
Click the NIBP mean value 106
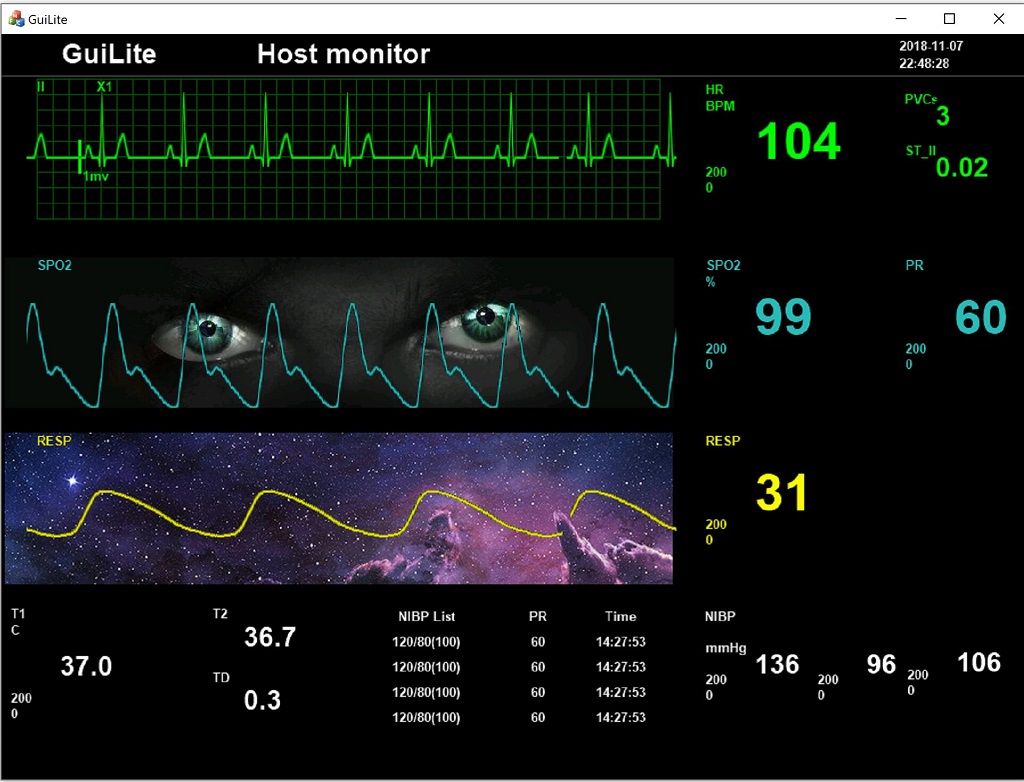point(979,662)
